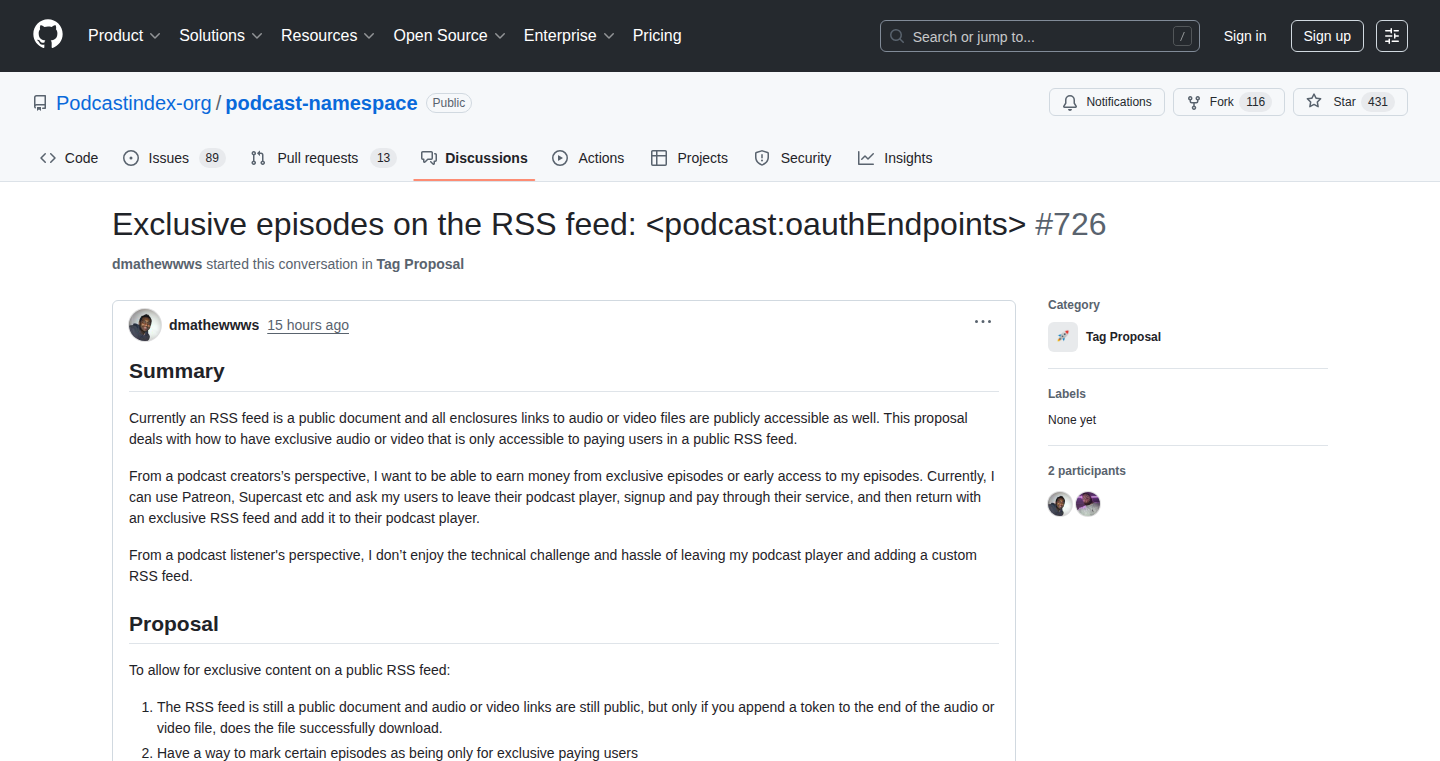Click the Category sidebar heading

click(1074, 305)
